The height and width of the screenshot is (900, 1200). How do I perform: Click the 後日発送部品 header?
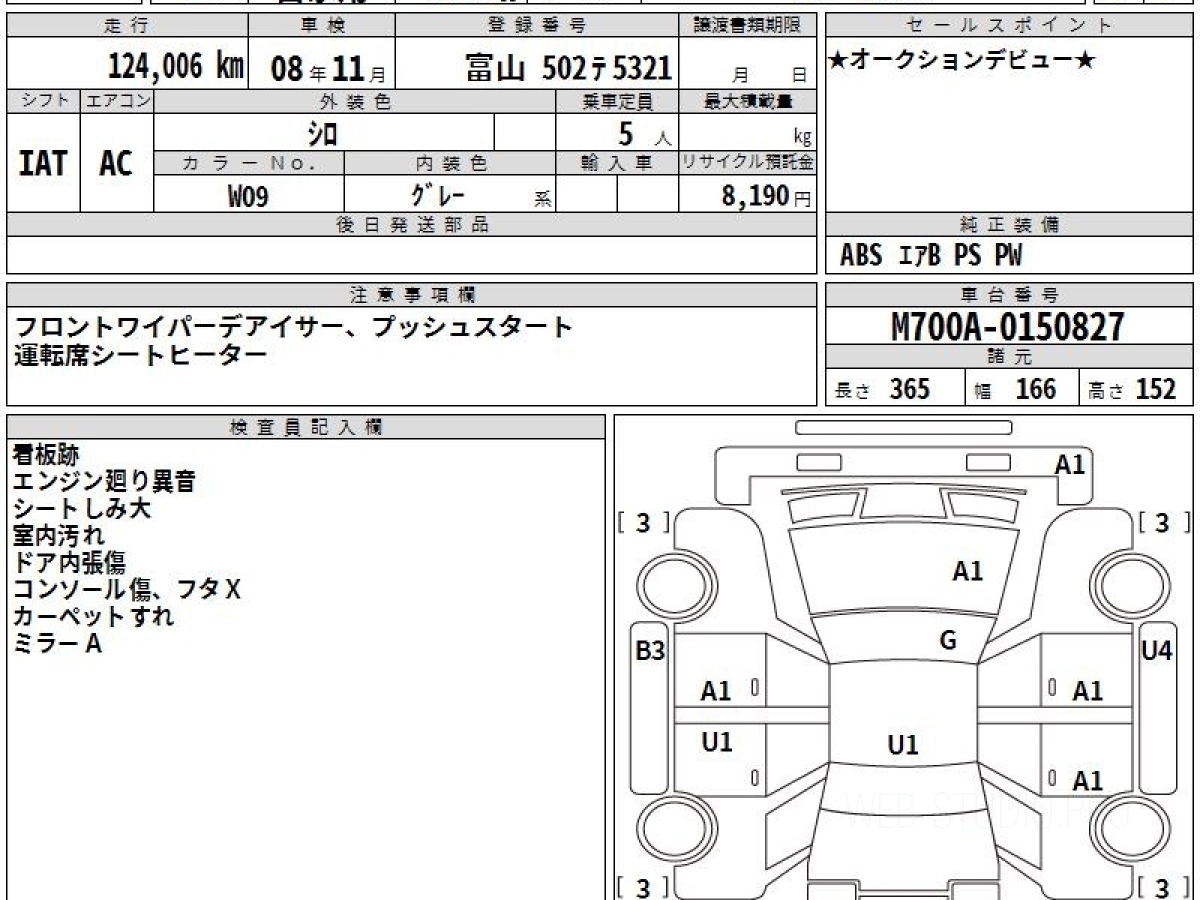411,225
